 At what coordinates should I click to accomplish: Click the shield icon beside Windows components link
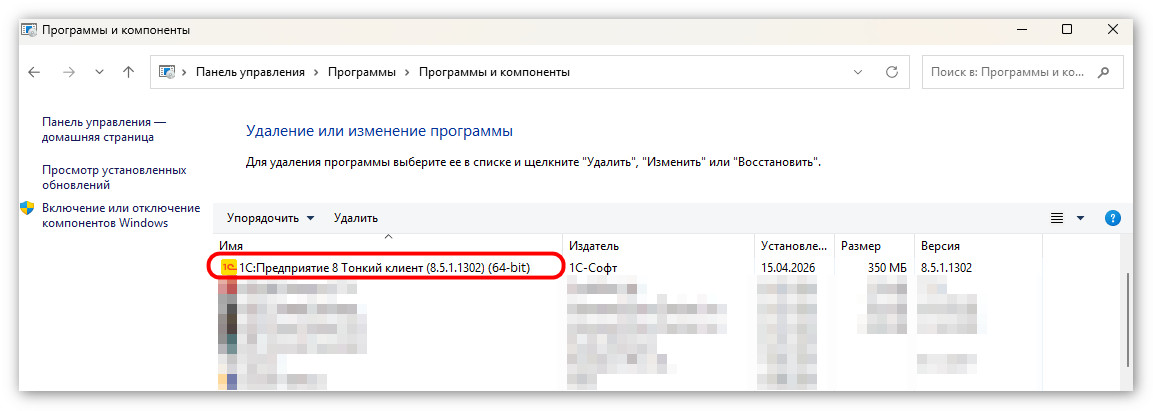click(x=27, y=208)
